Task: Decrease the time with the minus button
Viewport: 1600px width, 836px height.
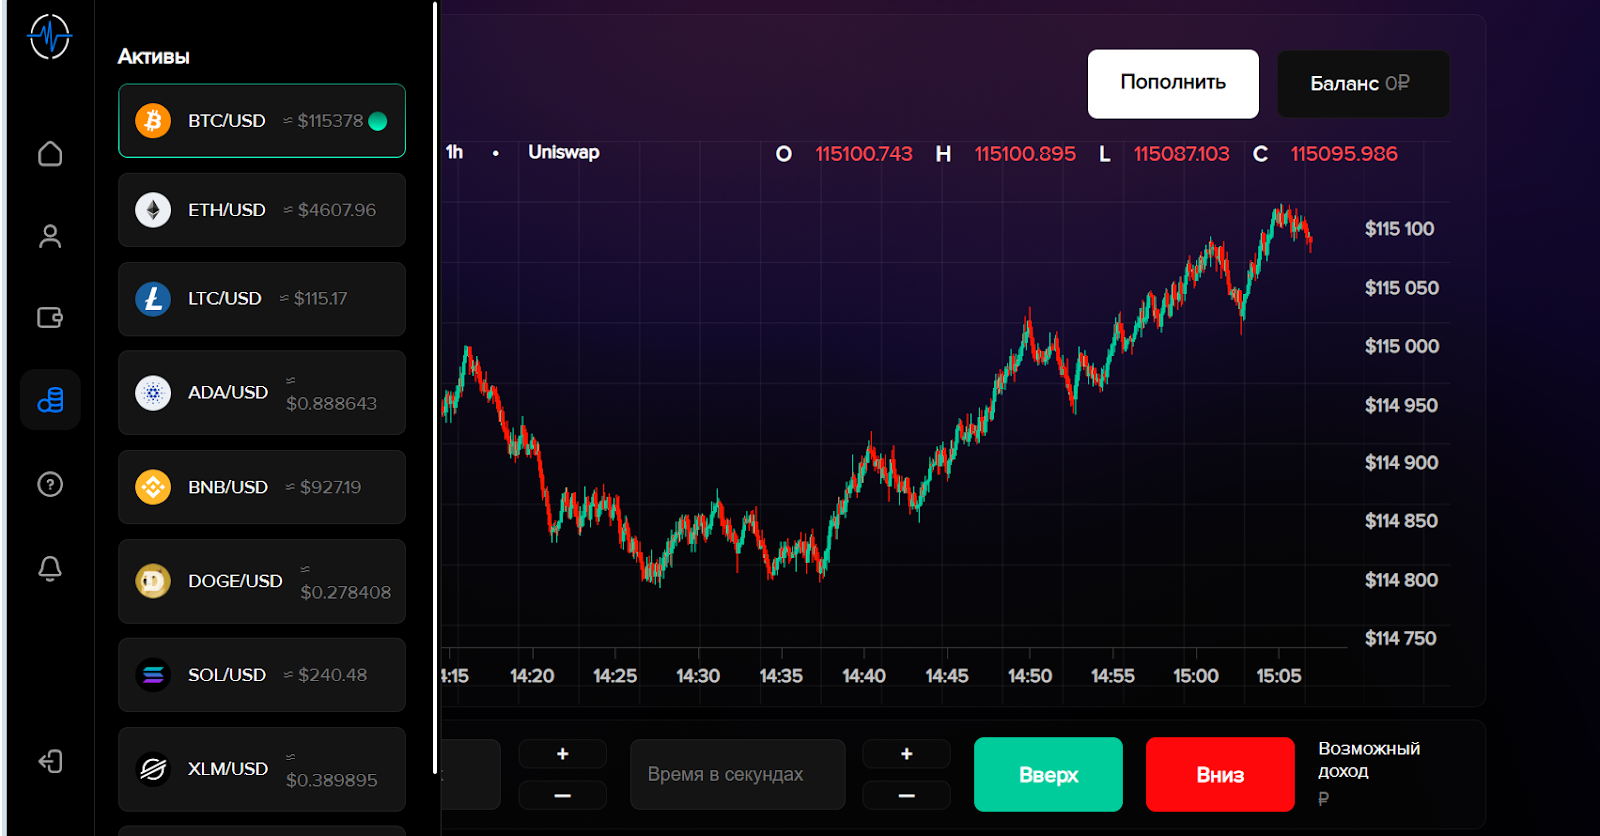Action: point(906,795)
